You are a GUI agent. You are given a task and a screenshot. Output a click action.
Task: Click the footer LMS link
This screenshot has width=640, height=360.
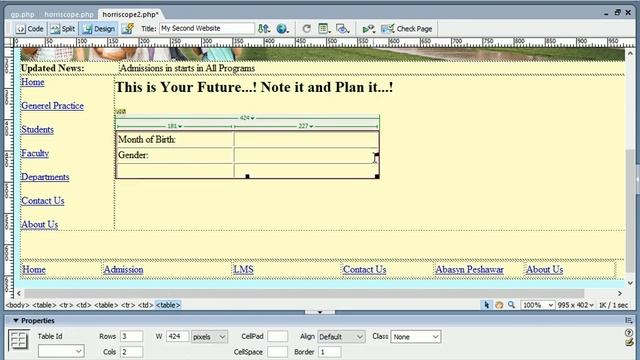pos(243,269)
